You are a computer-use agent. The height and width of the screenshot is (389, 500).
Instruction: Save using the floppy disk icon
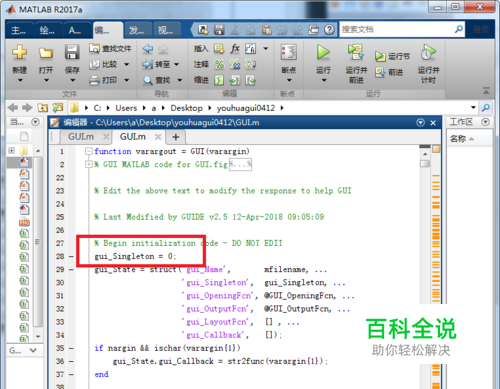(x=72, y=52)
